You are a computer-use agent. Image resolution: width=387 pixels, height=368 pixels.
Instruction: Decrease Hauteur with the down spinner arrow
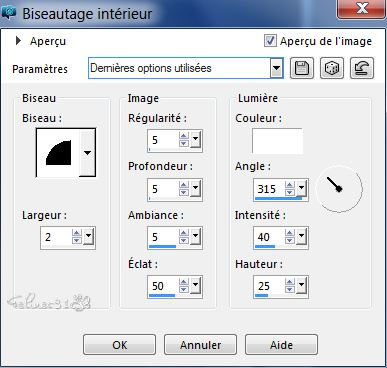coord(290,290)
